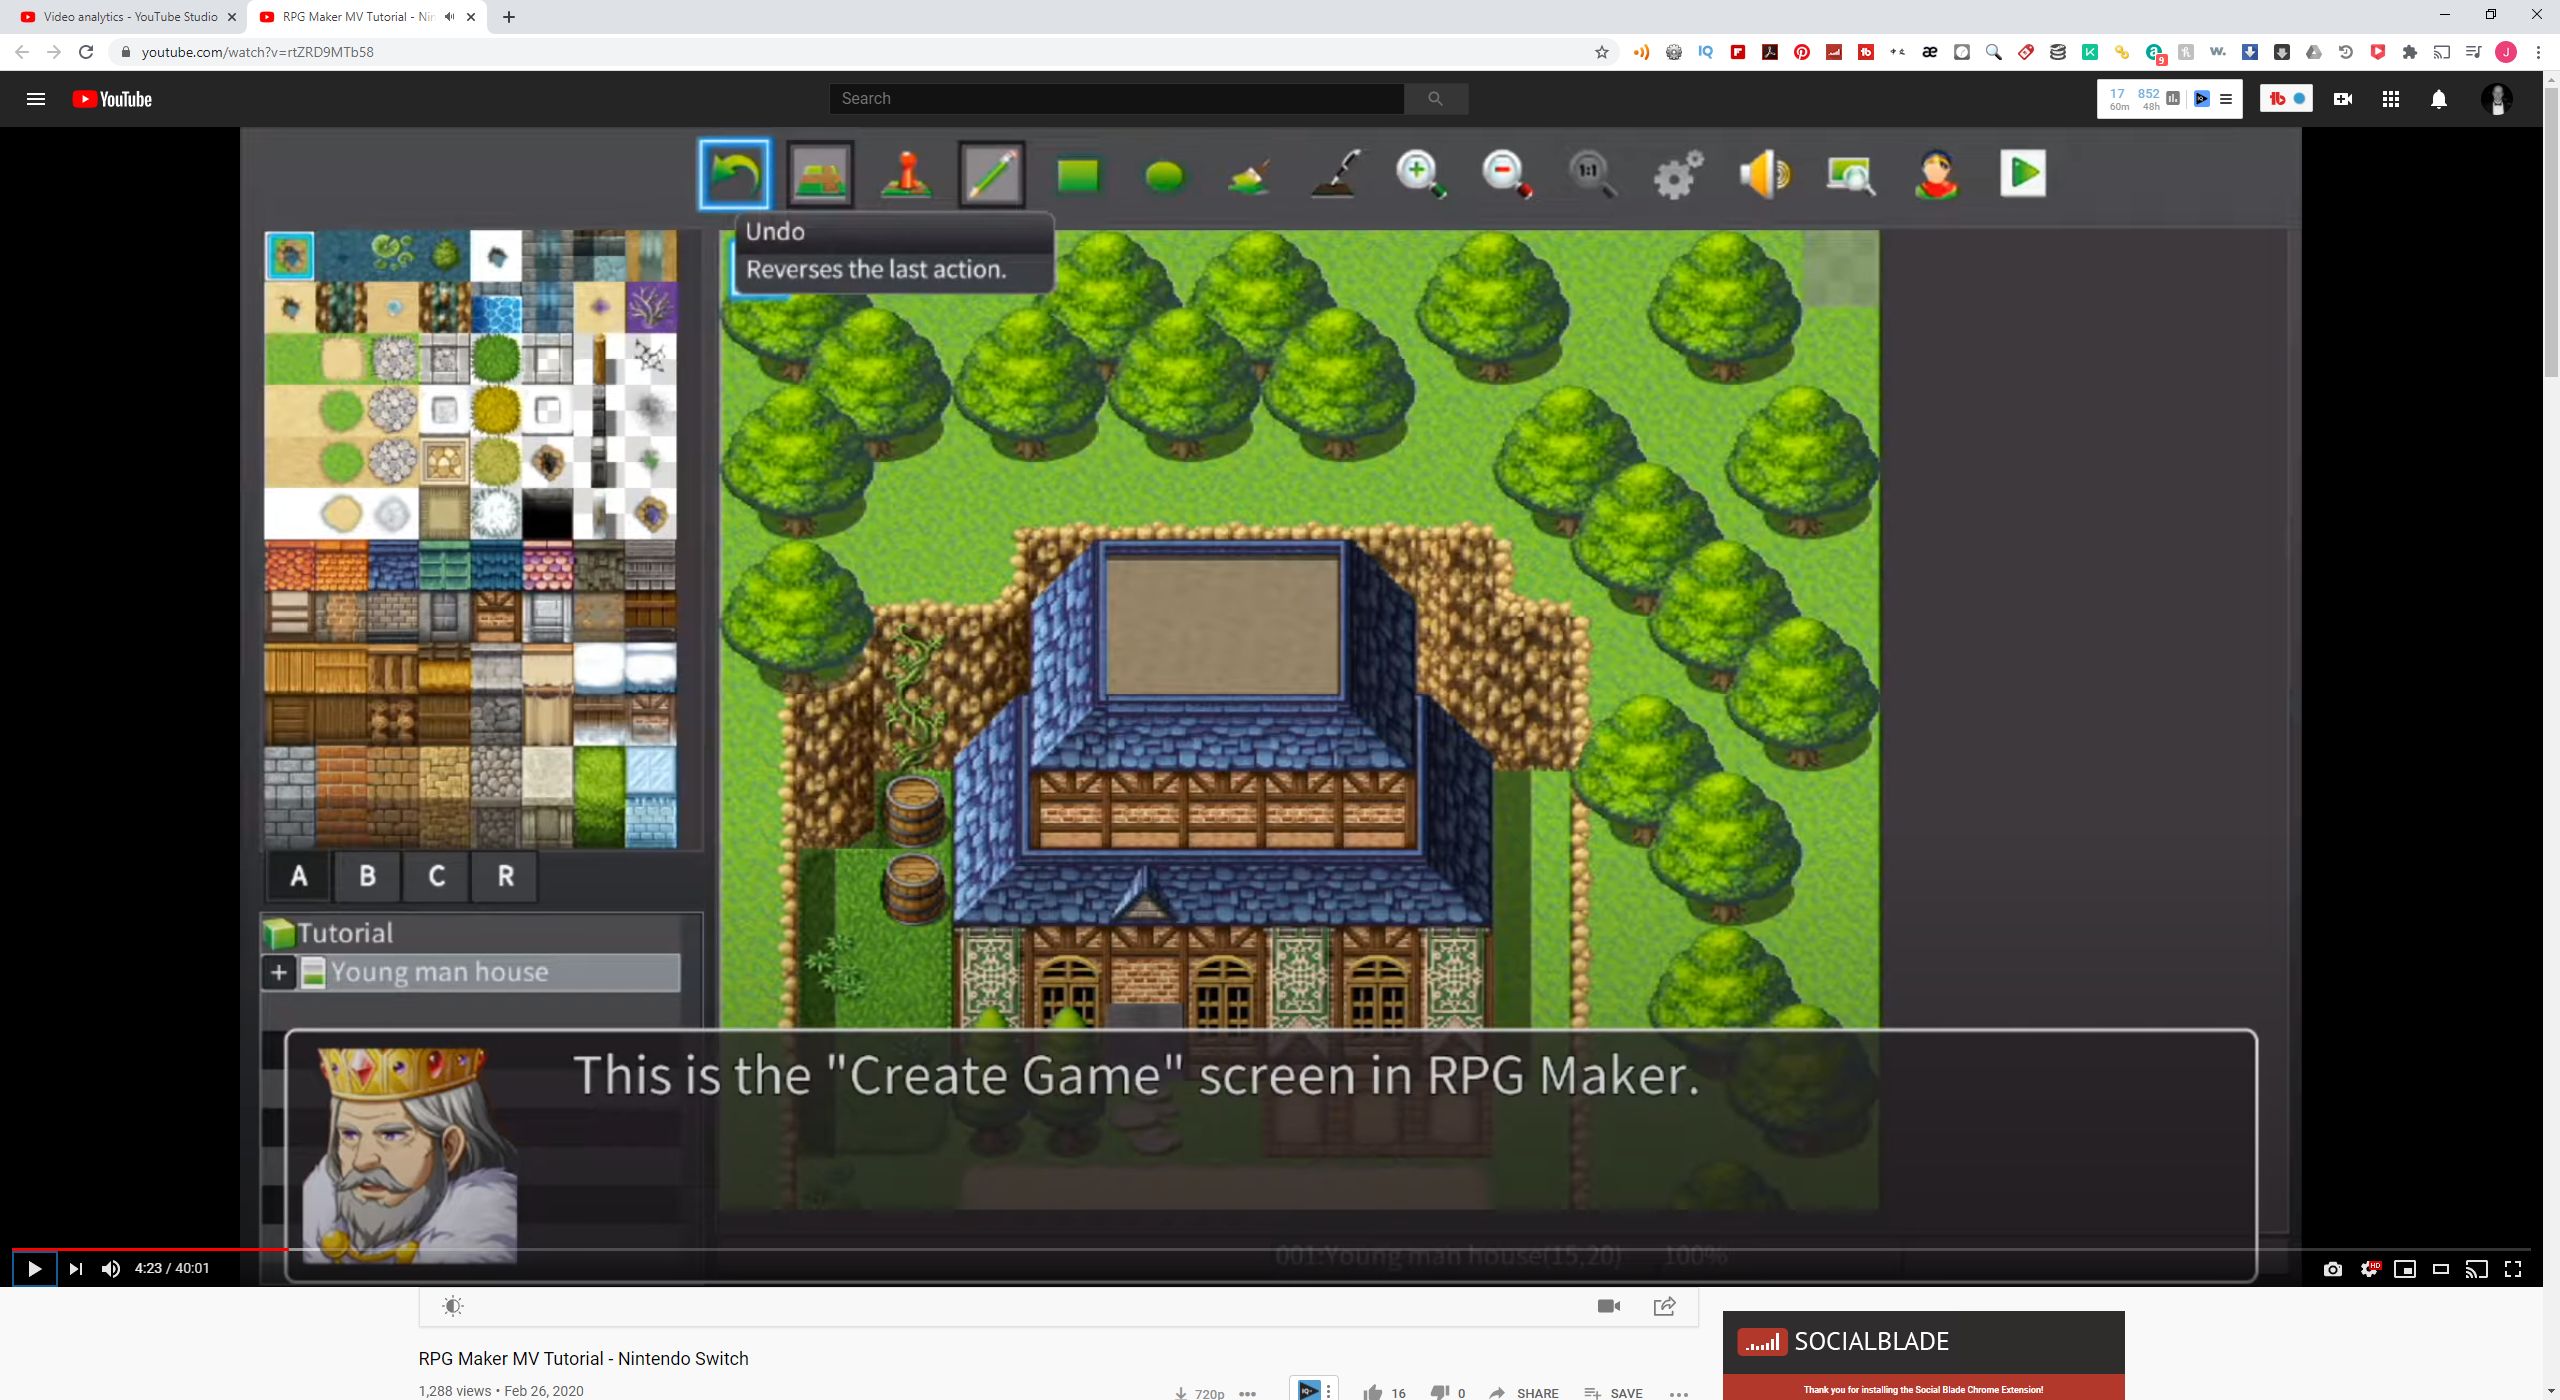
Task: Select tileset tab R
Action: point(506,876)
